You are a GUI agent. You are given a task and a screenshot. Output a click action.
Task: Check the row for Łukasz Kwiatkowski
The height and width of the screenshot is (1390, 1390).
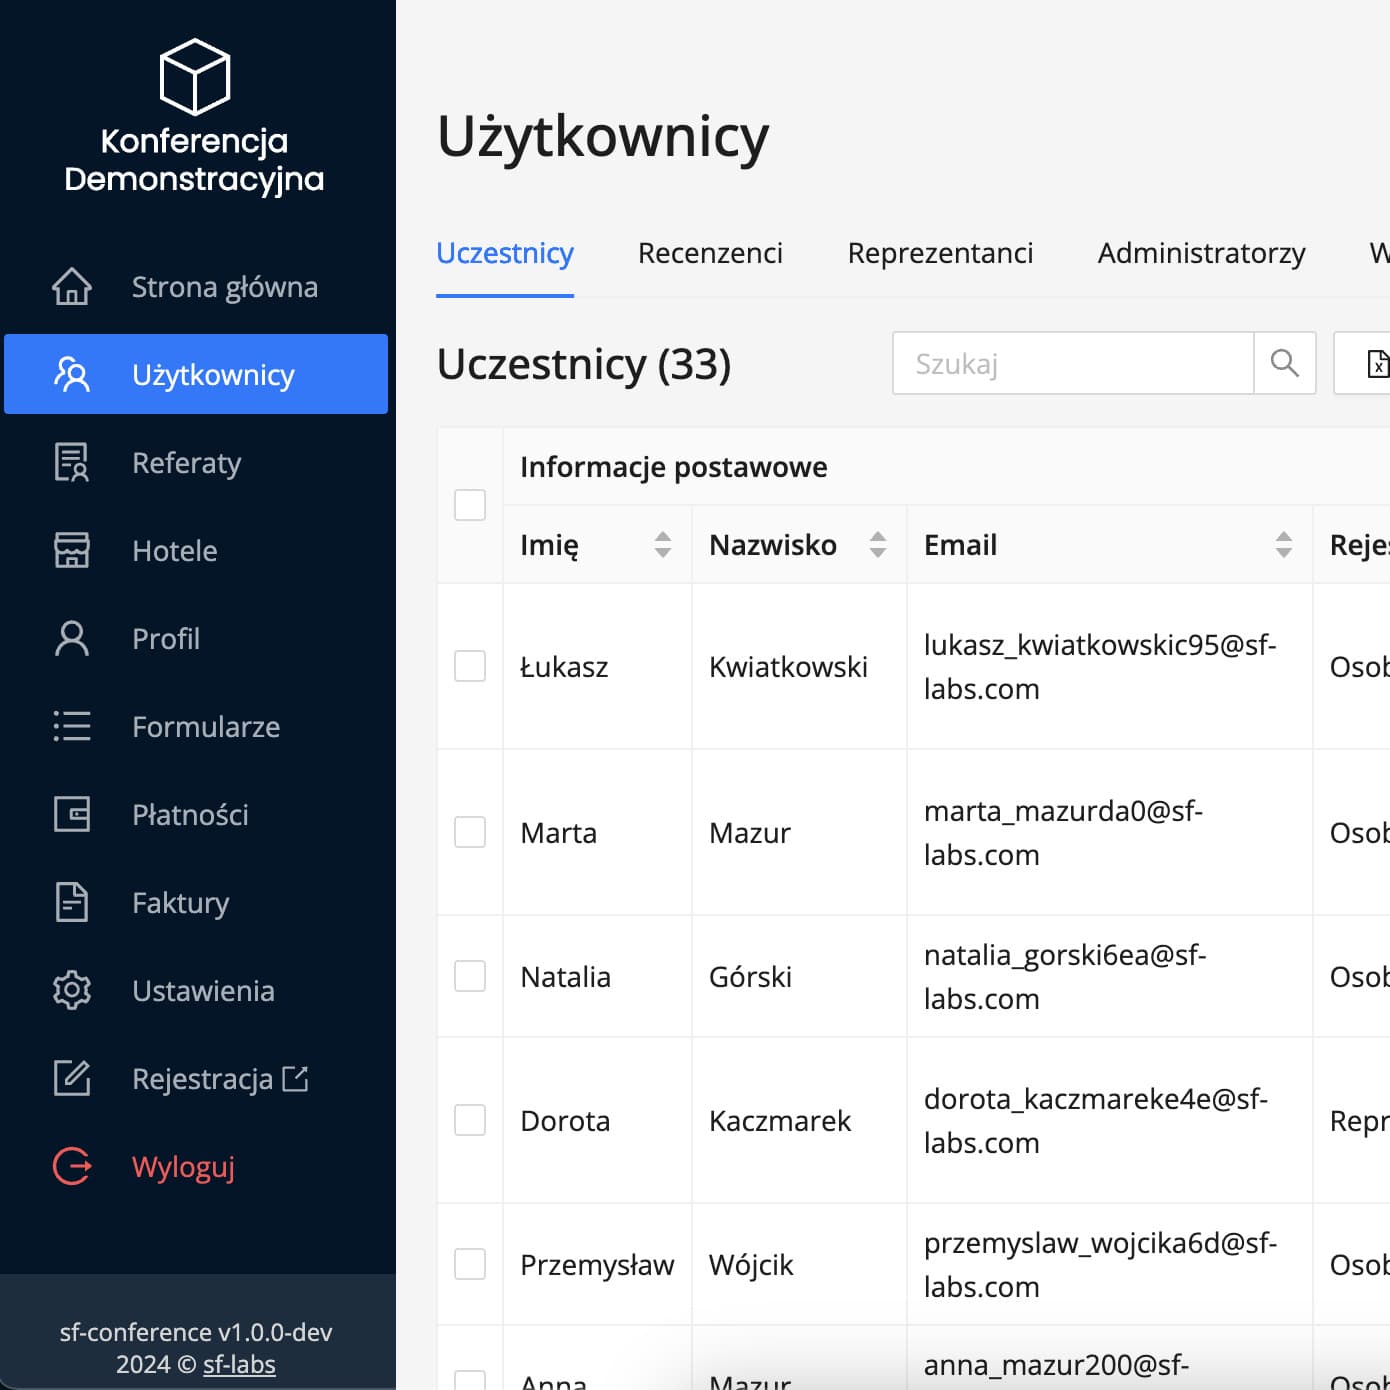pos(470,666)
